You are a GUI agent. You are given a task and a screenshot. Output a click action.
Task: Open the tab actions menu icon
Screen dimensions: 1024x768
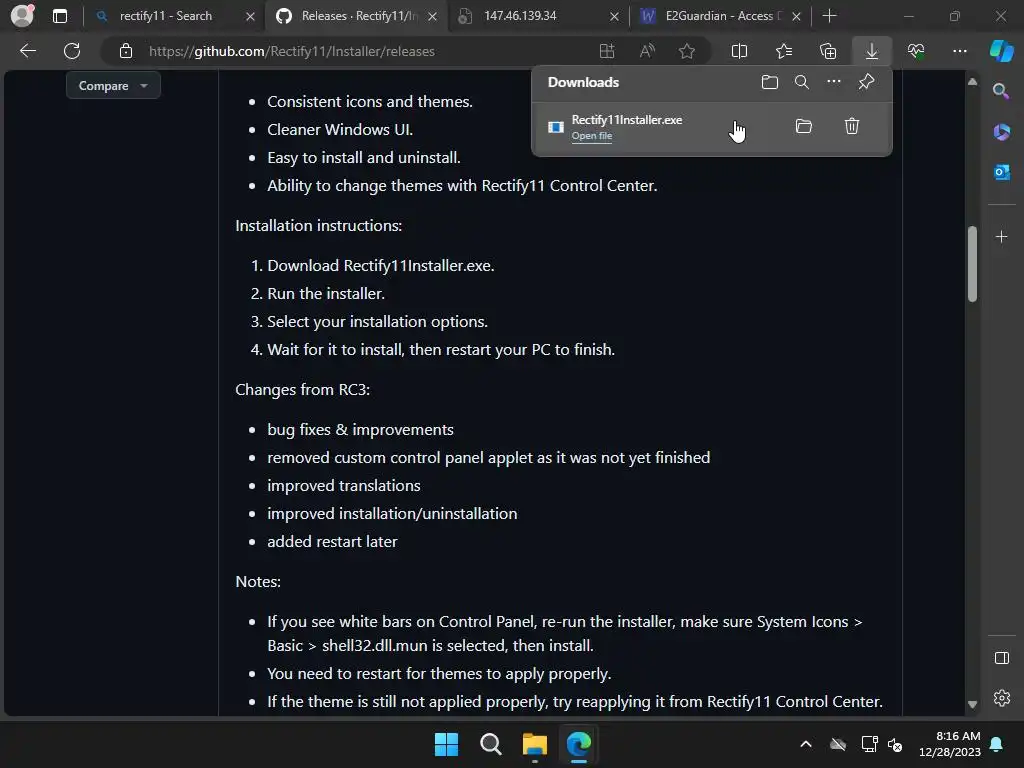[59, 16]
